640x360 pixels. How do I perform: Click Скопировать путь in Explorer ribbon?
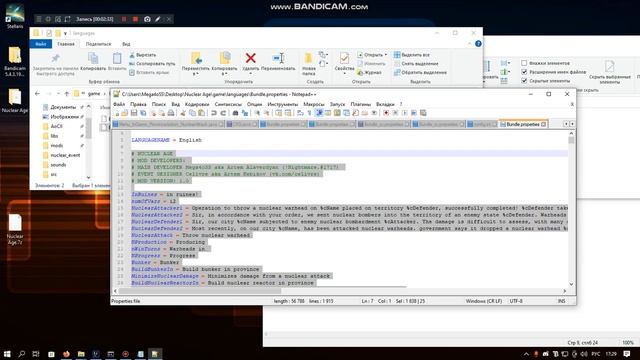point(152,64)
